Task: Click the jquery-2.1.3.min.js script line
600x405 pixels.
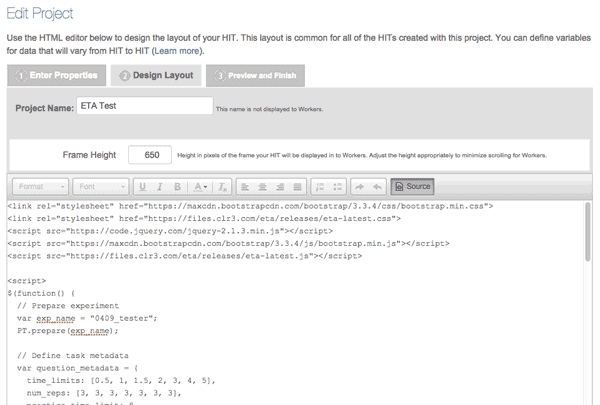Action: [170, 231]
